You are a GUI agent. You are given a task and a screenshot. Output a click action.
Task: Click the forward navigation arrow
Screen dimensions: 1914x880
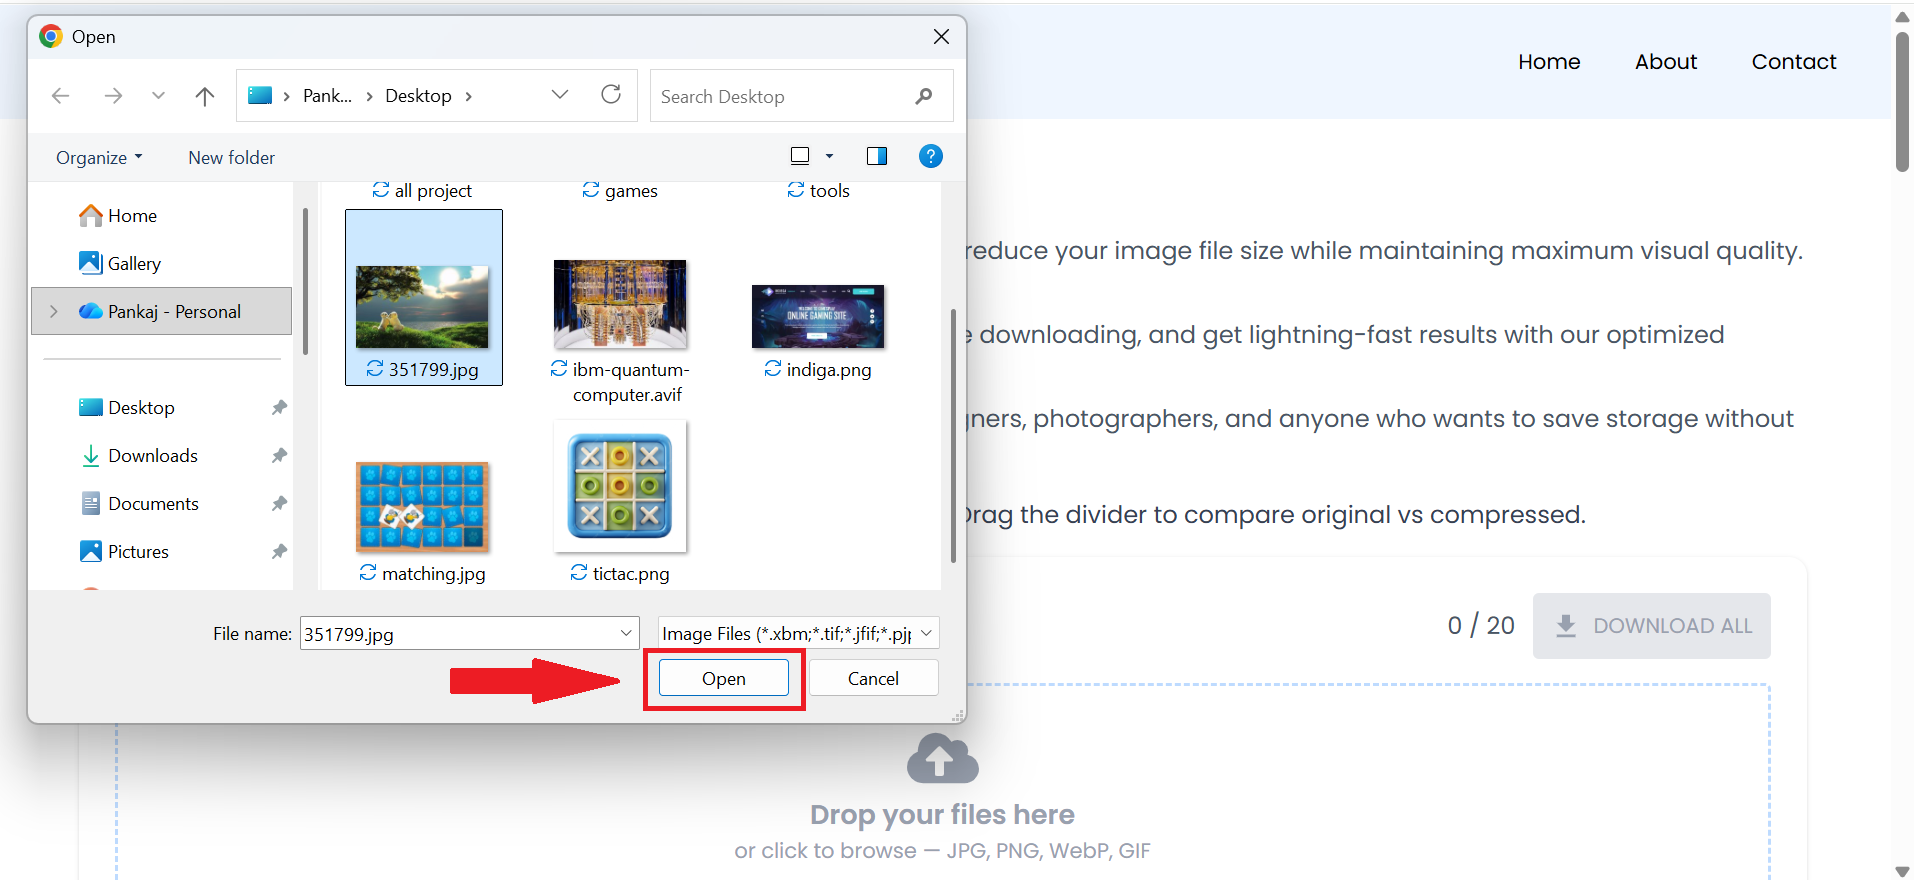(x=113, y=96)
